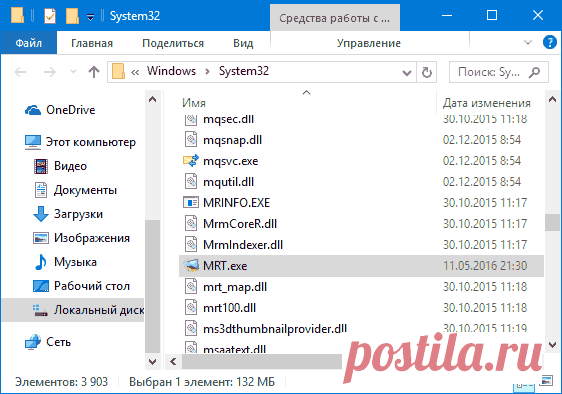
Task: Click the search magnifier icon
Action: pos(534,72)
